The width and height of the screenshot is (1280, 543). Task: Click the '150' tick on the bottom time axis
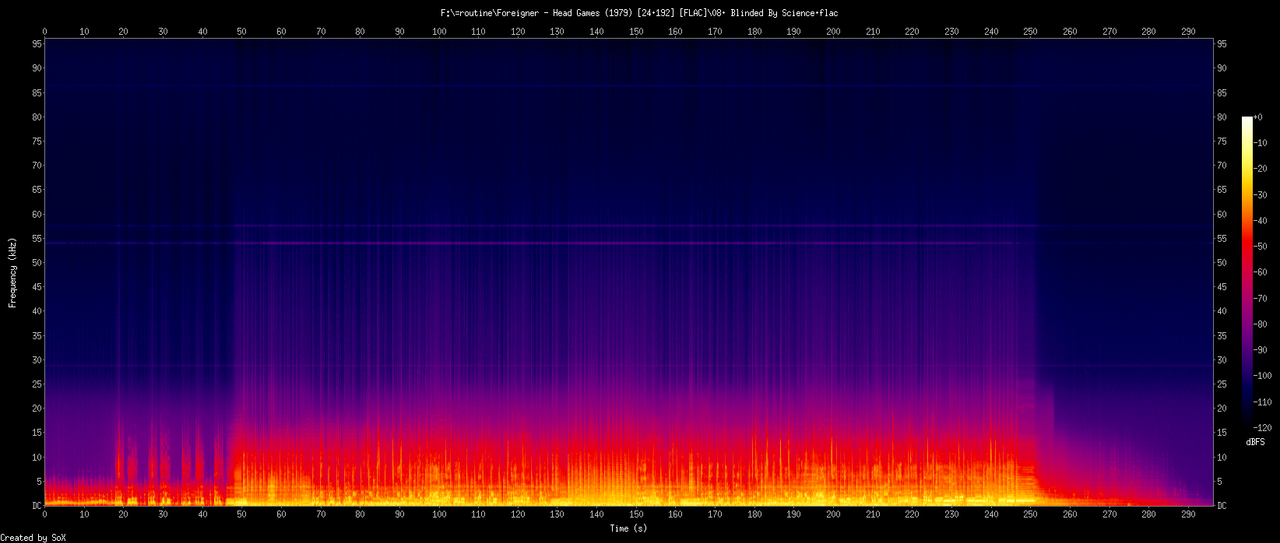[x=636, y=515]
